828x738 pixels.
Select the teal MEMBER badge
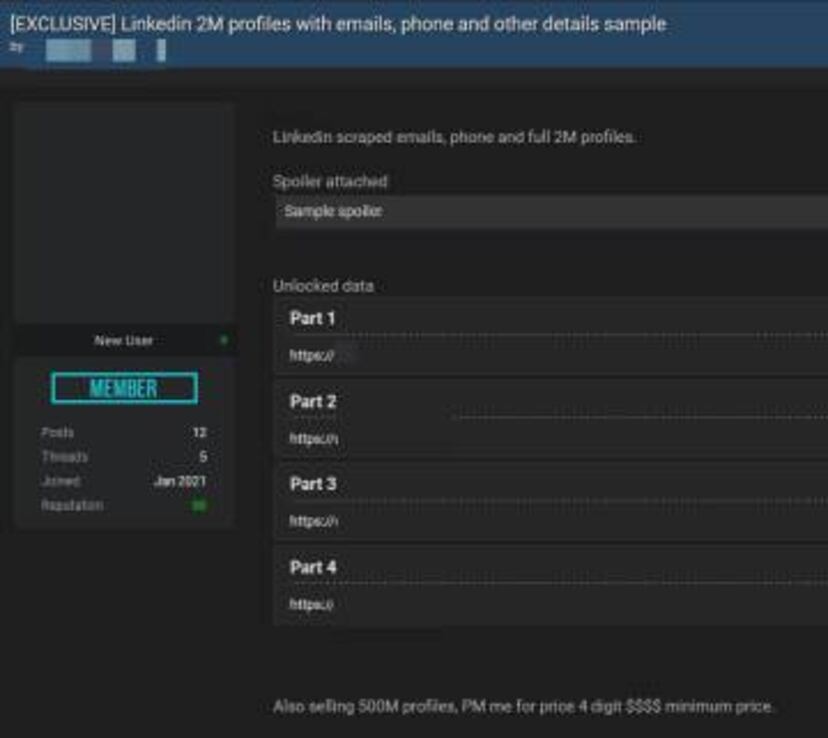click(125, 389)
